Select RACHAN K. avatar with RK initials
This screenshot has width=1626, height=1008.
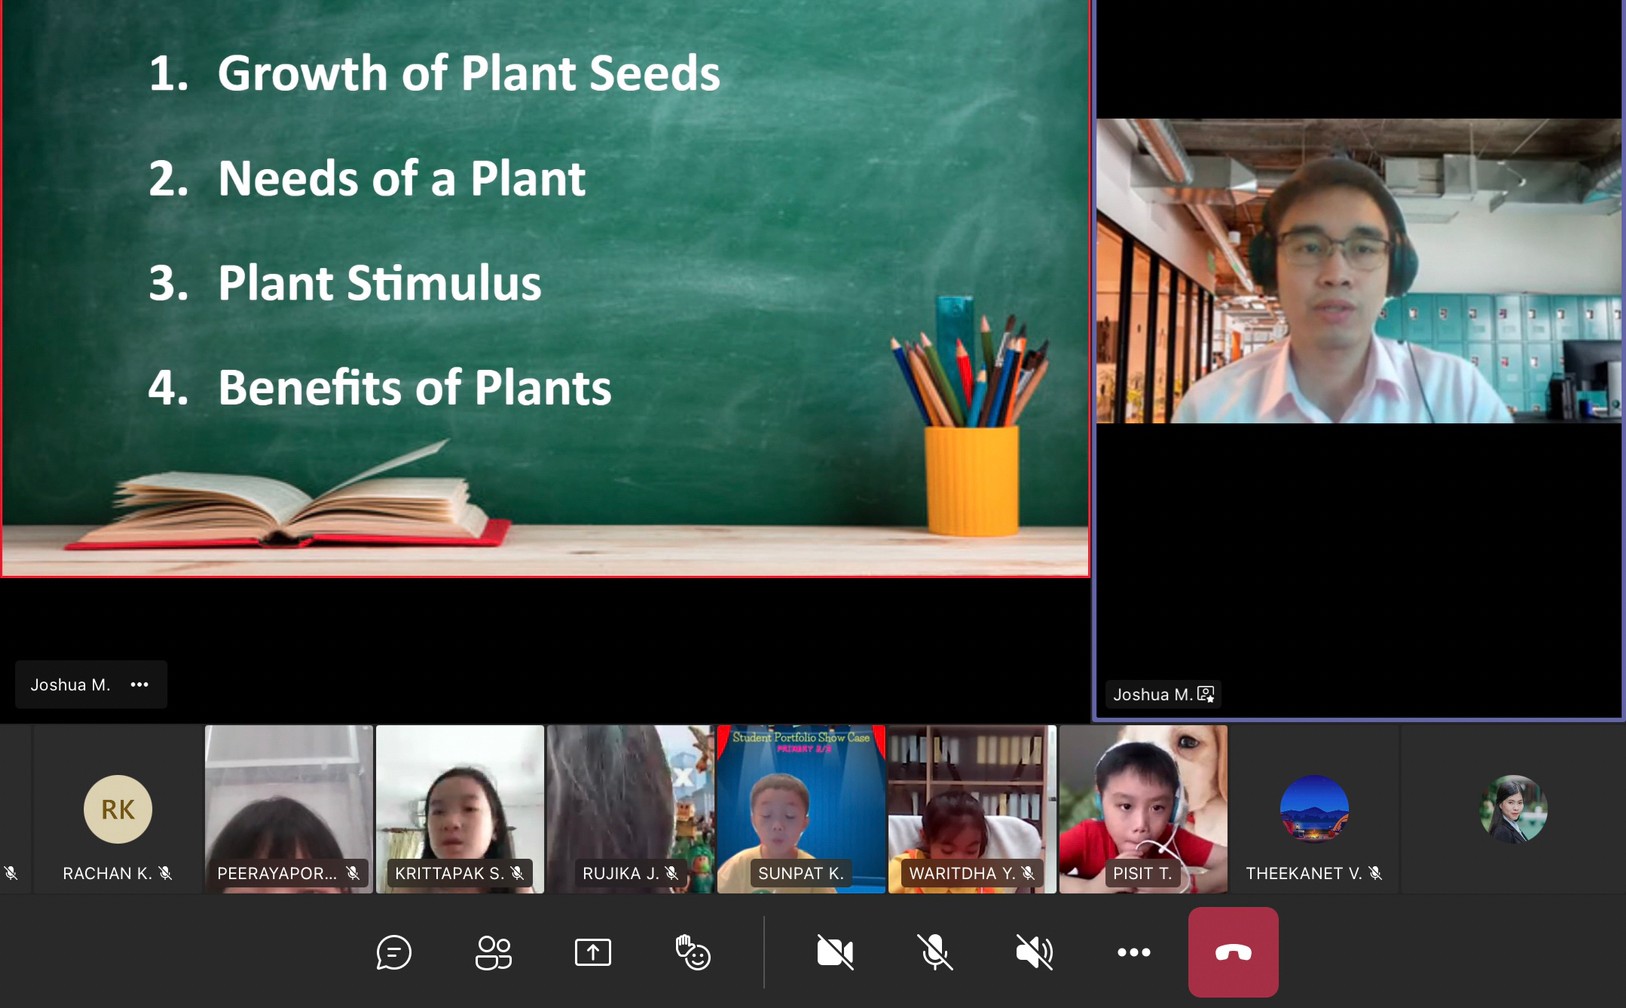coord(118,809)
